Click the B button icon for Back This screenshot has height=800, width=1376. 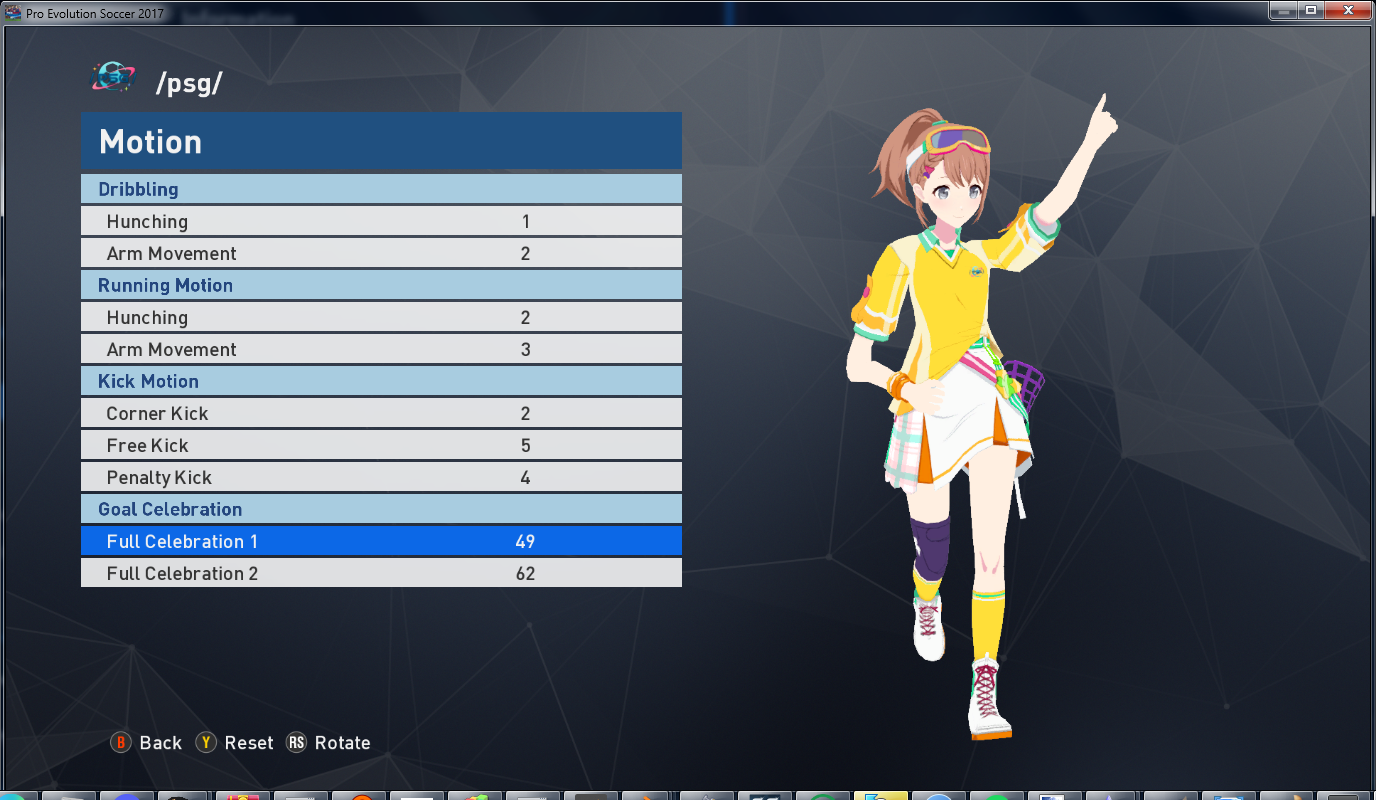pyautogui.click(x=121, y=742)
